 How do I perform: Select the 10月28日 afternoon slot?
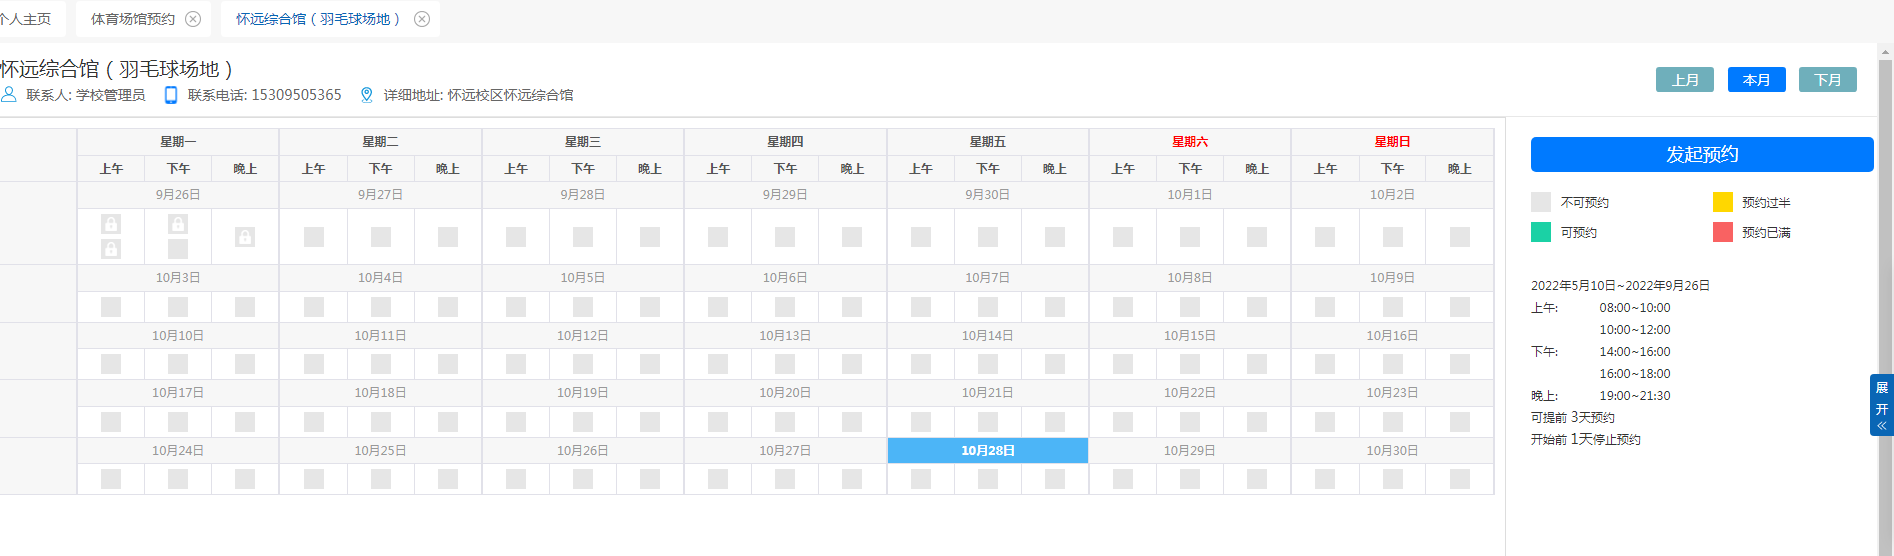point(988,479)
